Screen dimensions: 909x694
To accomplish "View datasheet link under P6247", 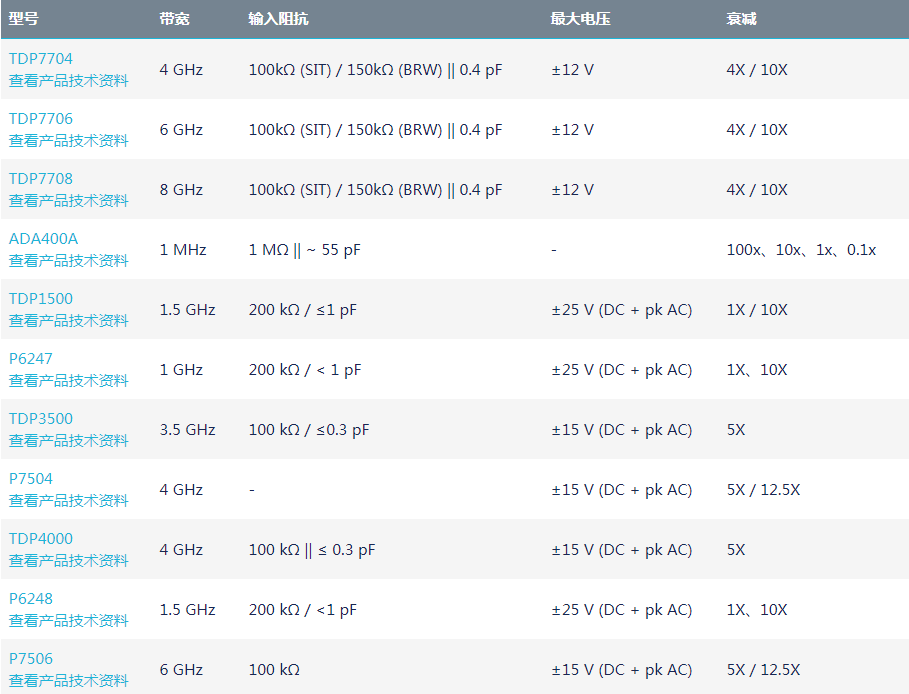I will tap(68, 380).
